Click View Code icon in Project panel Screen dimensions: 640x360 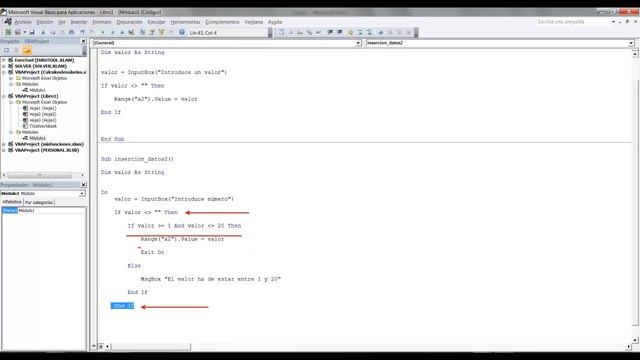6,50
